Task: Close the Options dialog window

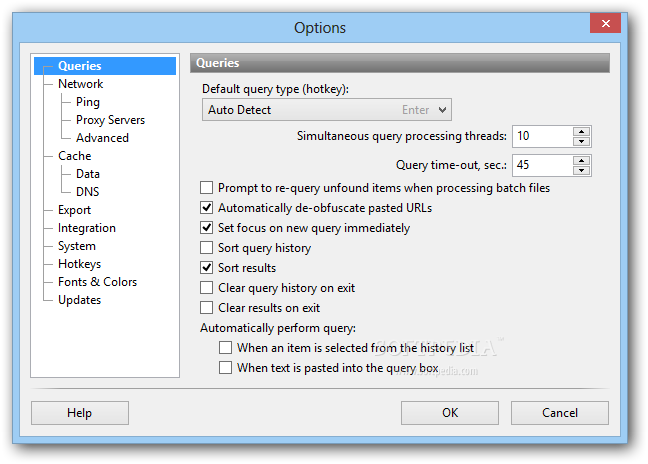Action: [605, 23]
